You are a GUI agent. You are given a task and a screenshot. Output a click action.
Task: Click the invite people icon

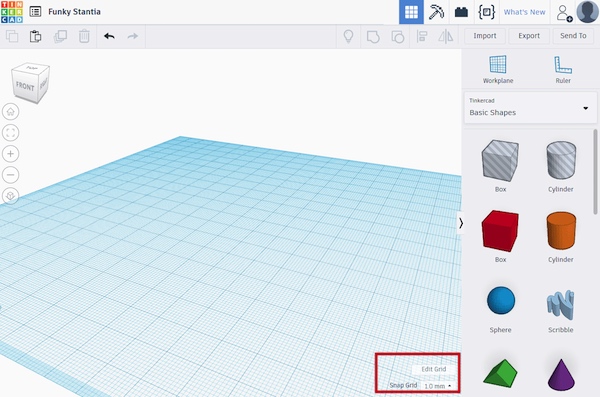pos(564,13)
